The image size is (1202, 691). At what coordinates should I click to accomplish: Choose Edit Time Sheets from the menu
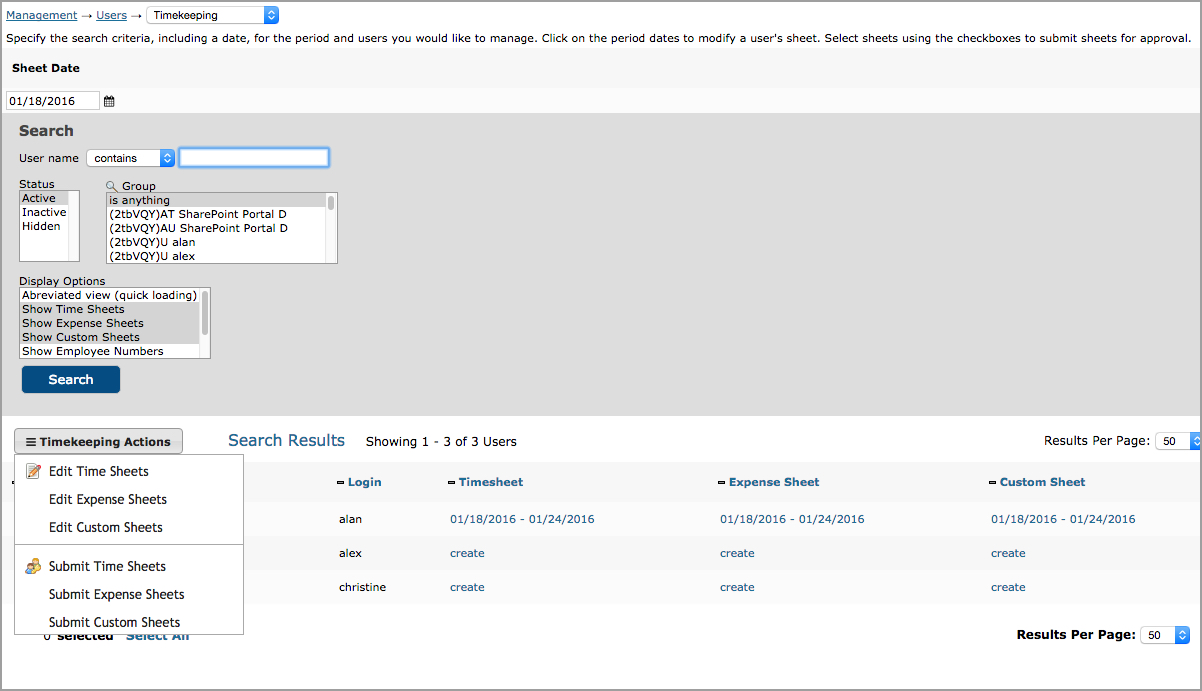click(x=99, y=471)
